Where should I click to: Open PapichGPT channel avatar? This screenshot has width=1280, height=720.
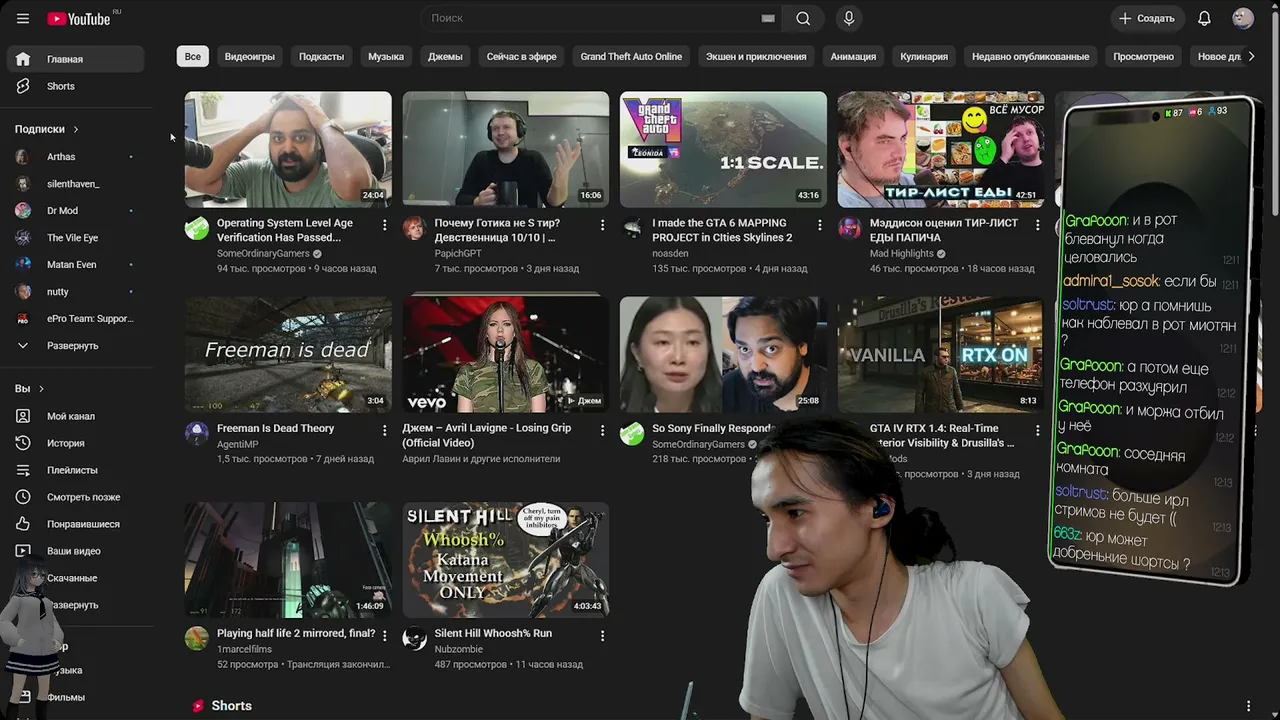coord(414,228)
